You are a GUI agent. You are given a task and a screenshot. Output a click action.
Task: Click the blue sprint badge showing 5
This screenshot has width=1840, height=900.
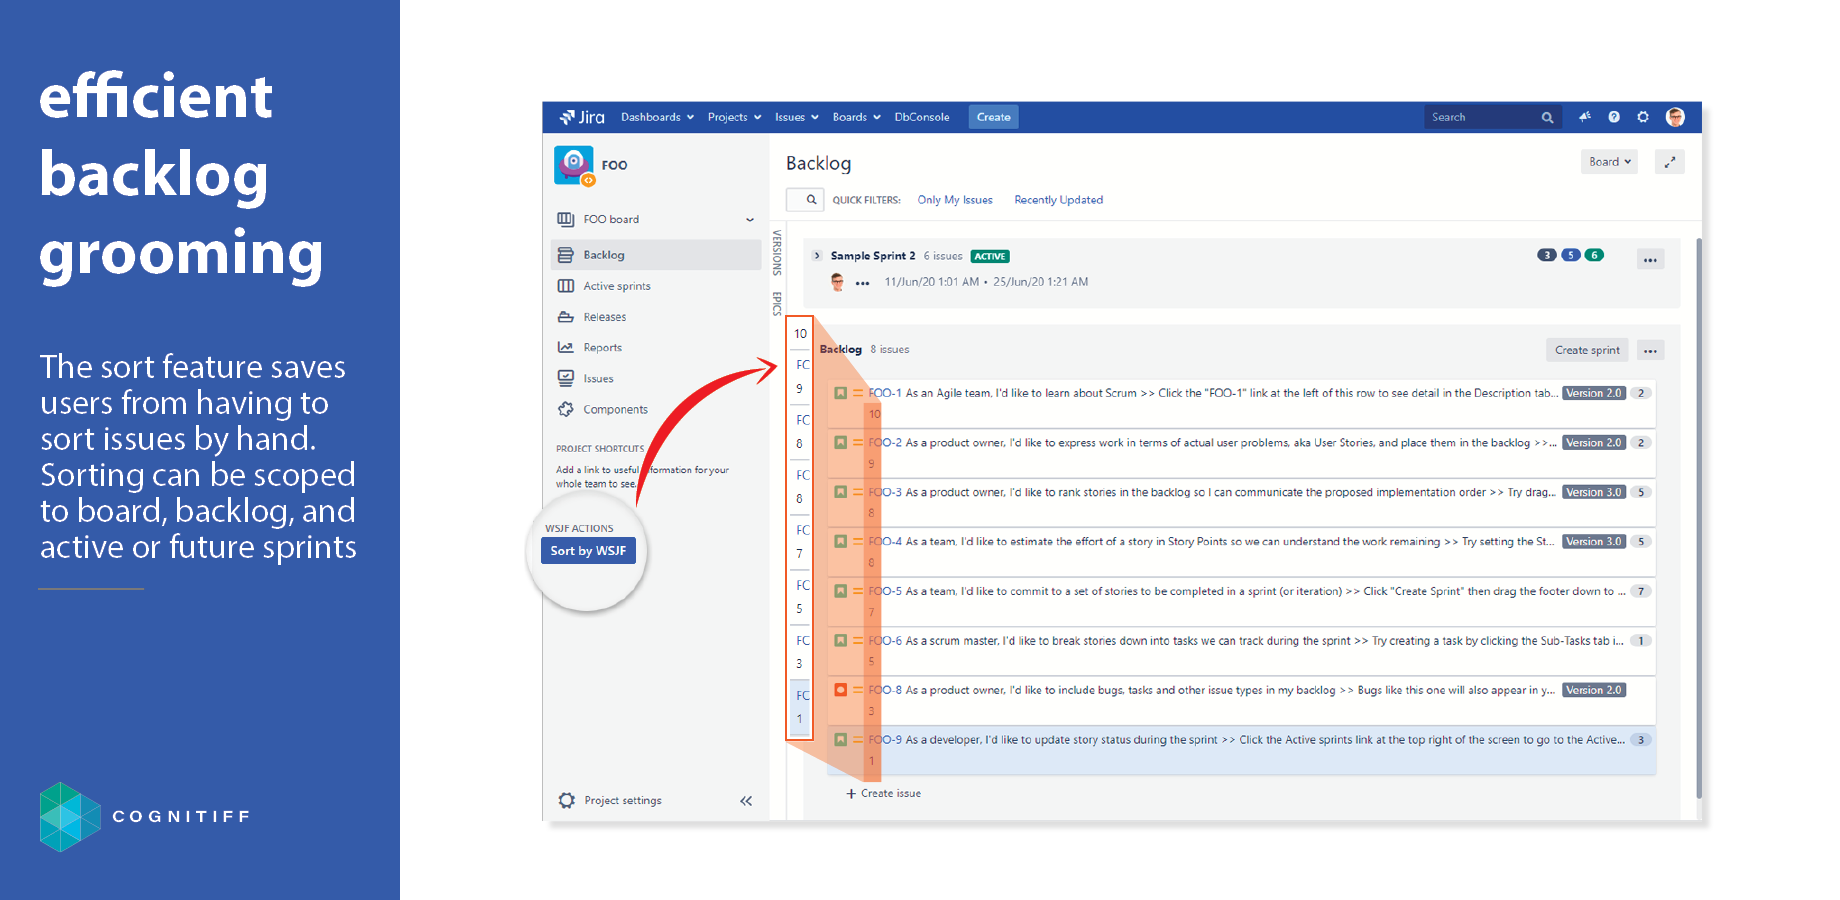click(x=1571, y=255)
